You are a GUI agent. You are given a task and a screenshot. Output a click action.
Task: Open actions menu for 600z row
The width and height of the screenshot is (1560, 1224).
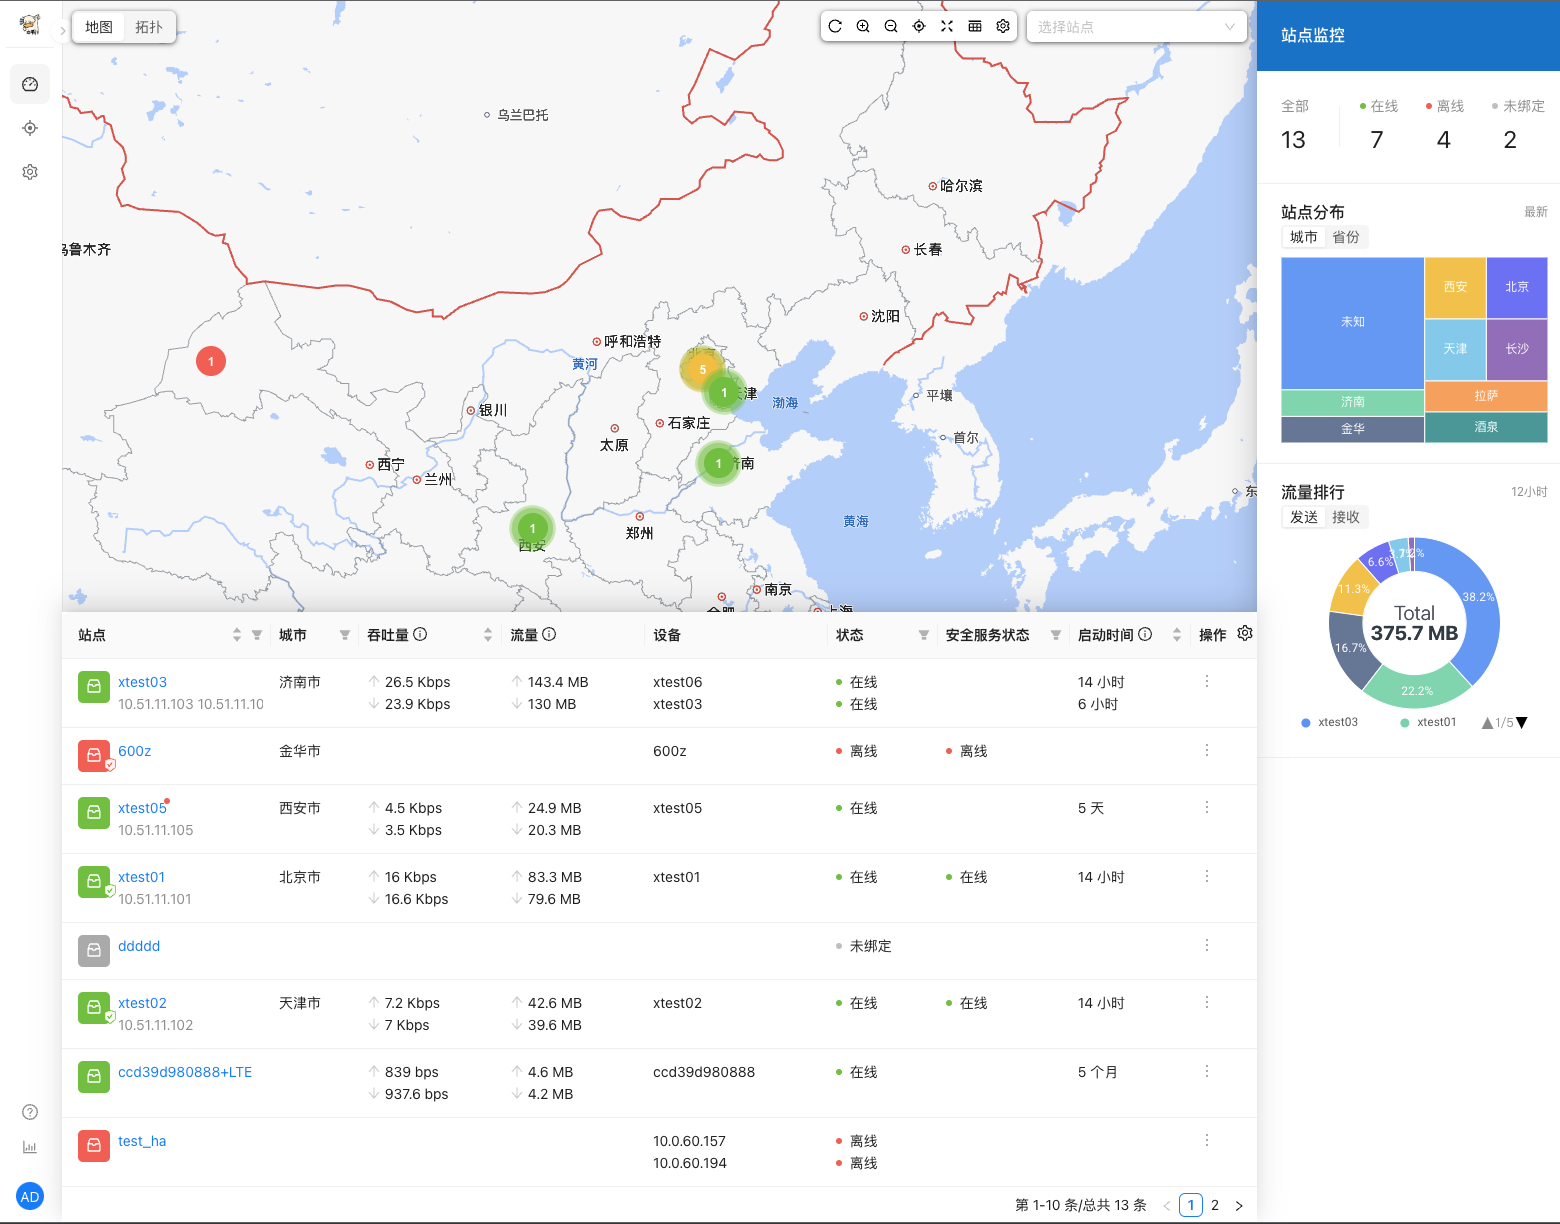coord(1207,750)
